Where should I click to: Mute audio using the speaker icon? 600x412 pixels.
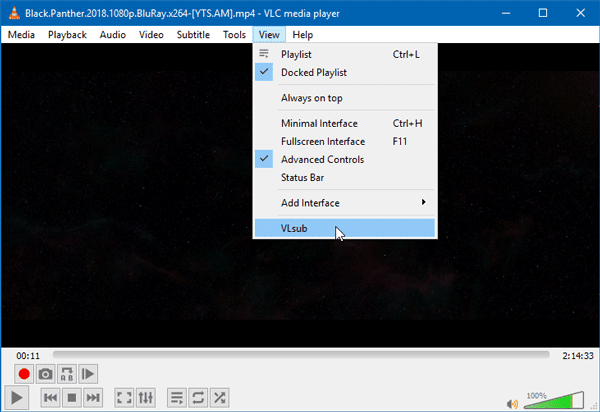(512, 403)
